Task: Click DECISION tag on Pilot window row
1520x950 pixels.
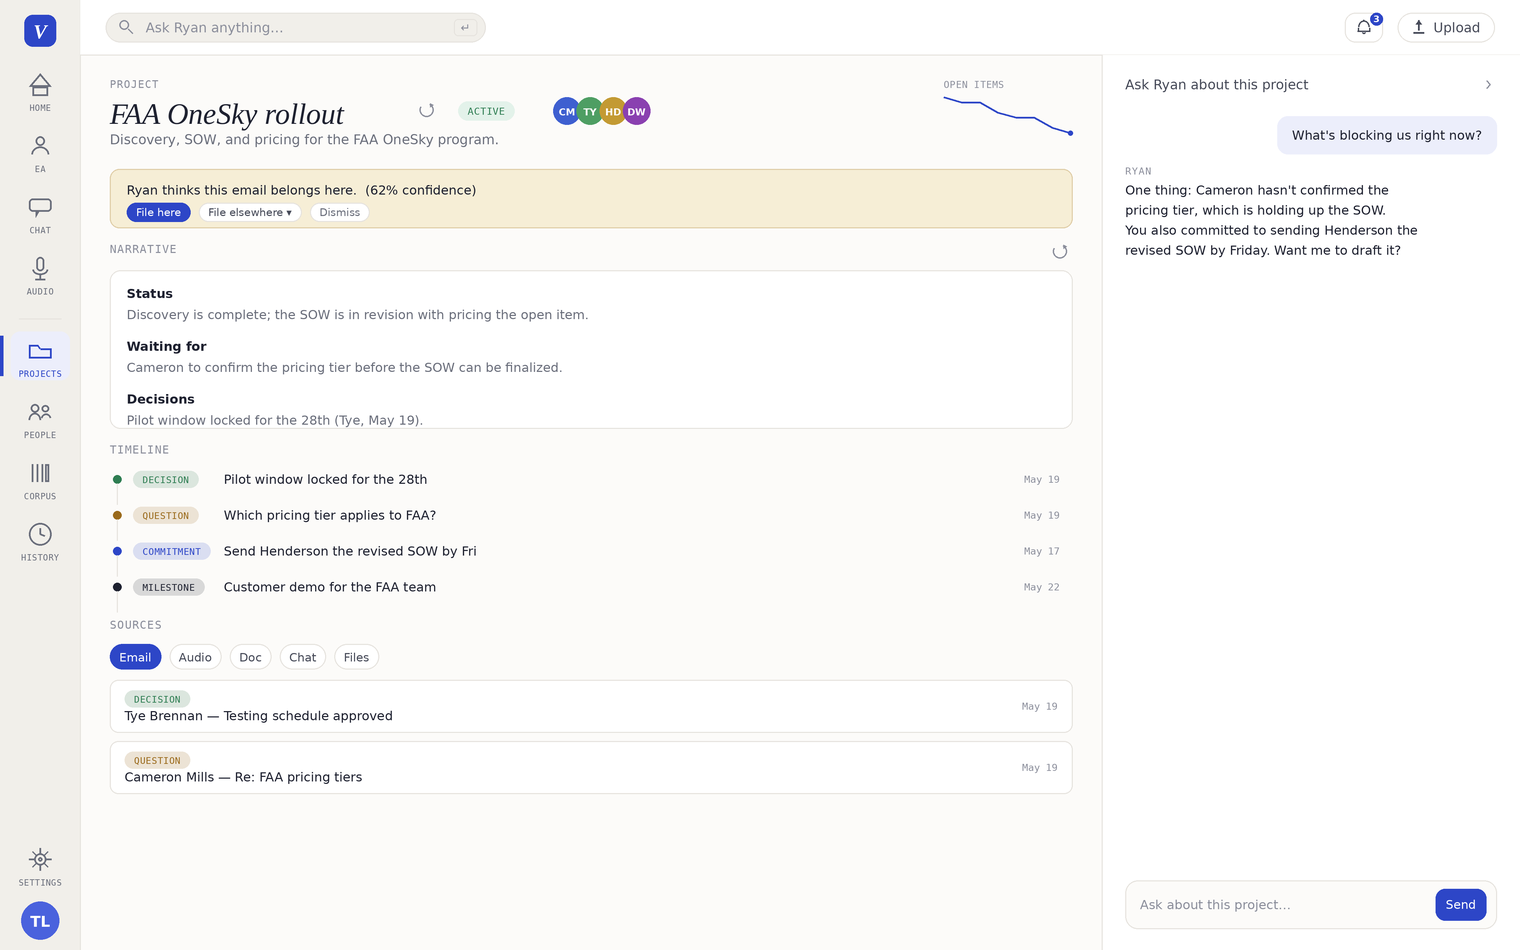Action: click(166, 480)
